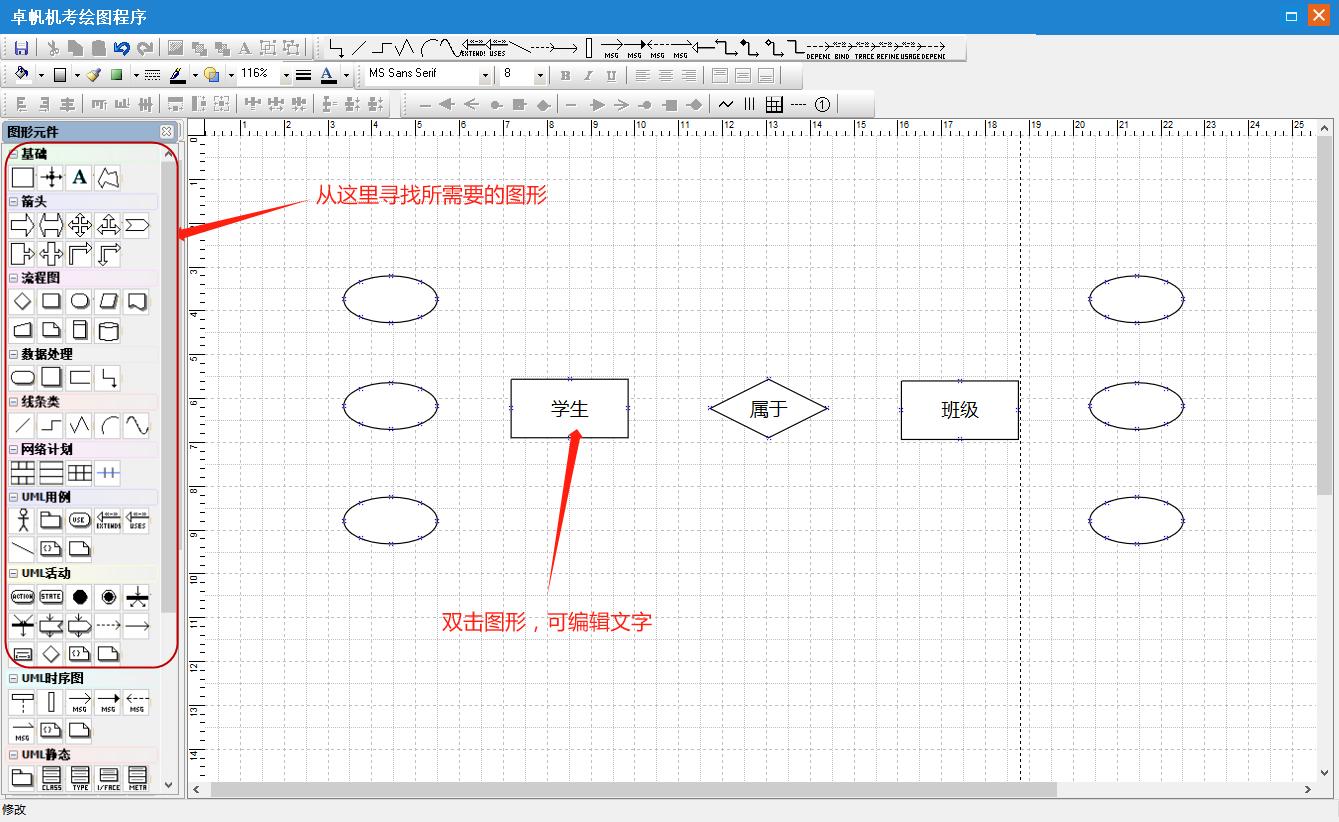Align text left
The image size is (1339, 822).
tap(643, 75)
